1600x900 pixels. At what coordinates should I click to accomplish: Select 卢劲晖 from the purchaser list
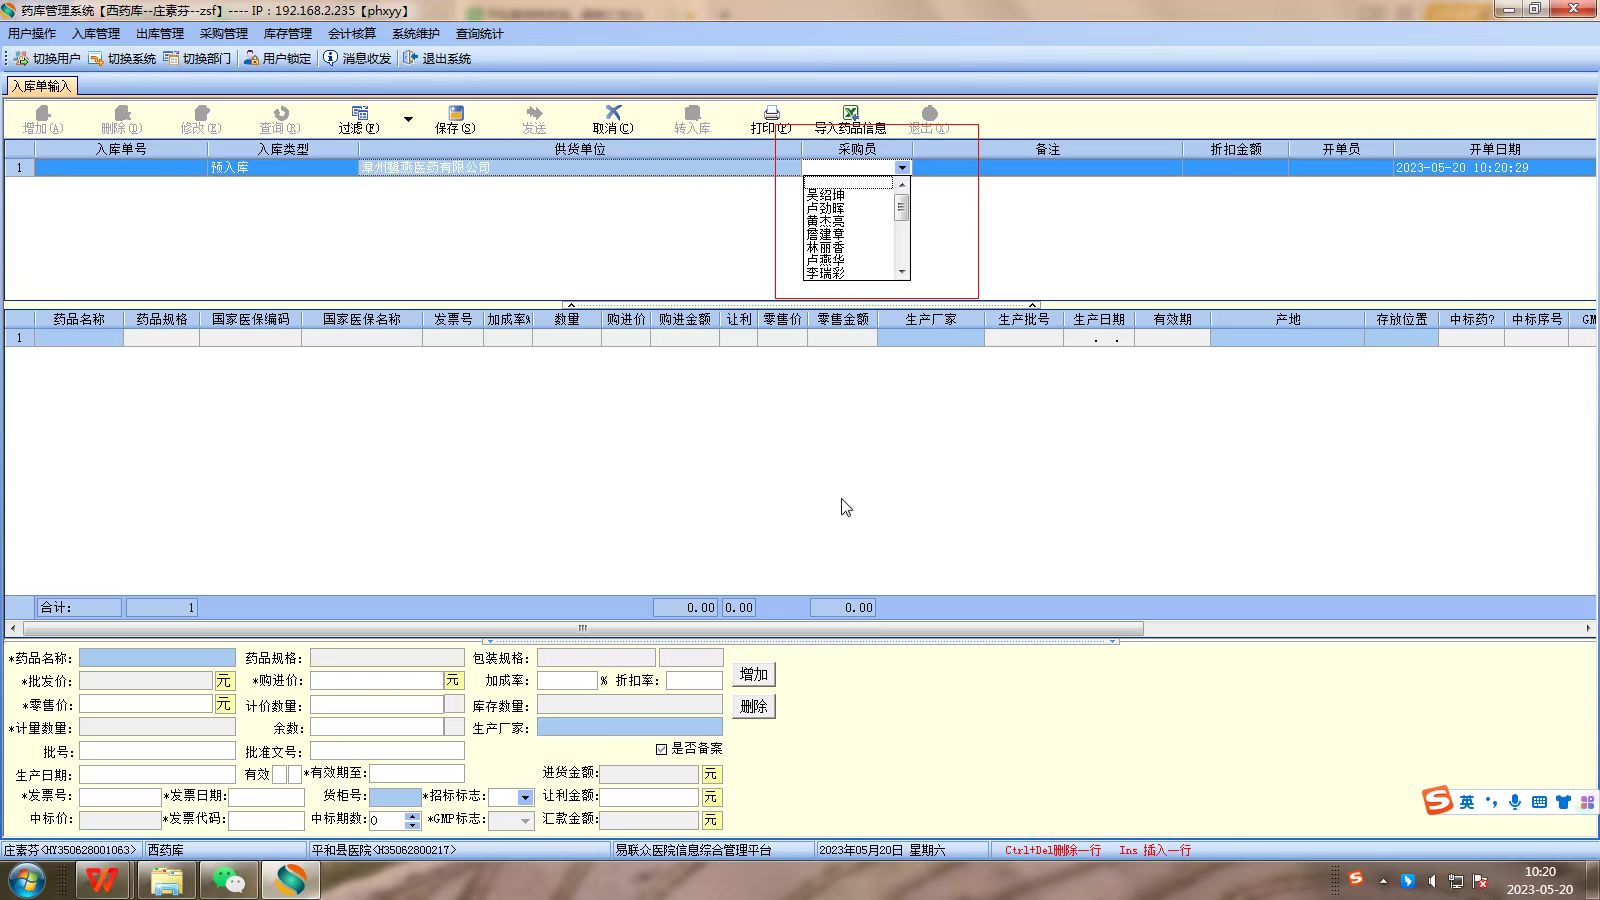[x=826, y=208]
